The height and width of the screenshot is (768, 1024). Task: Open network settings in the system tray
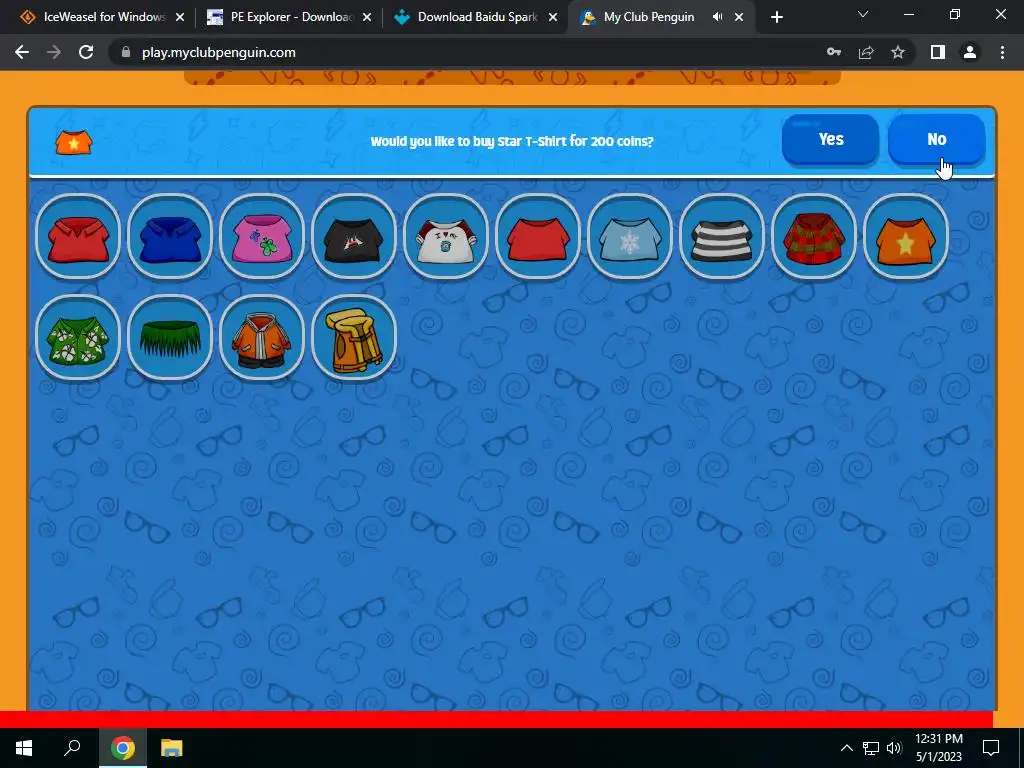click(x=871, y=748)
